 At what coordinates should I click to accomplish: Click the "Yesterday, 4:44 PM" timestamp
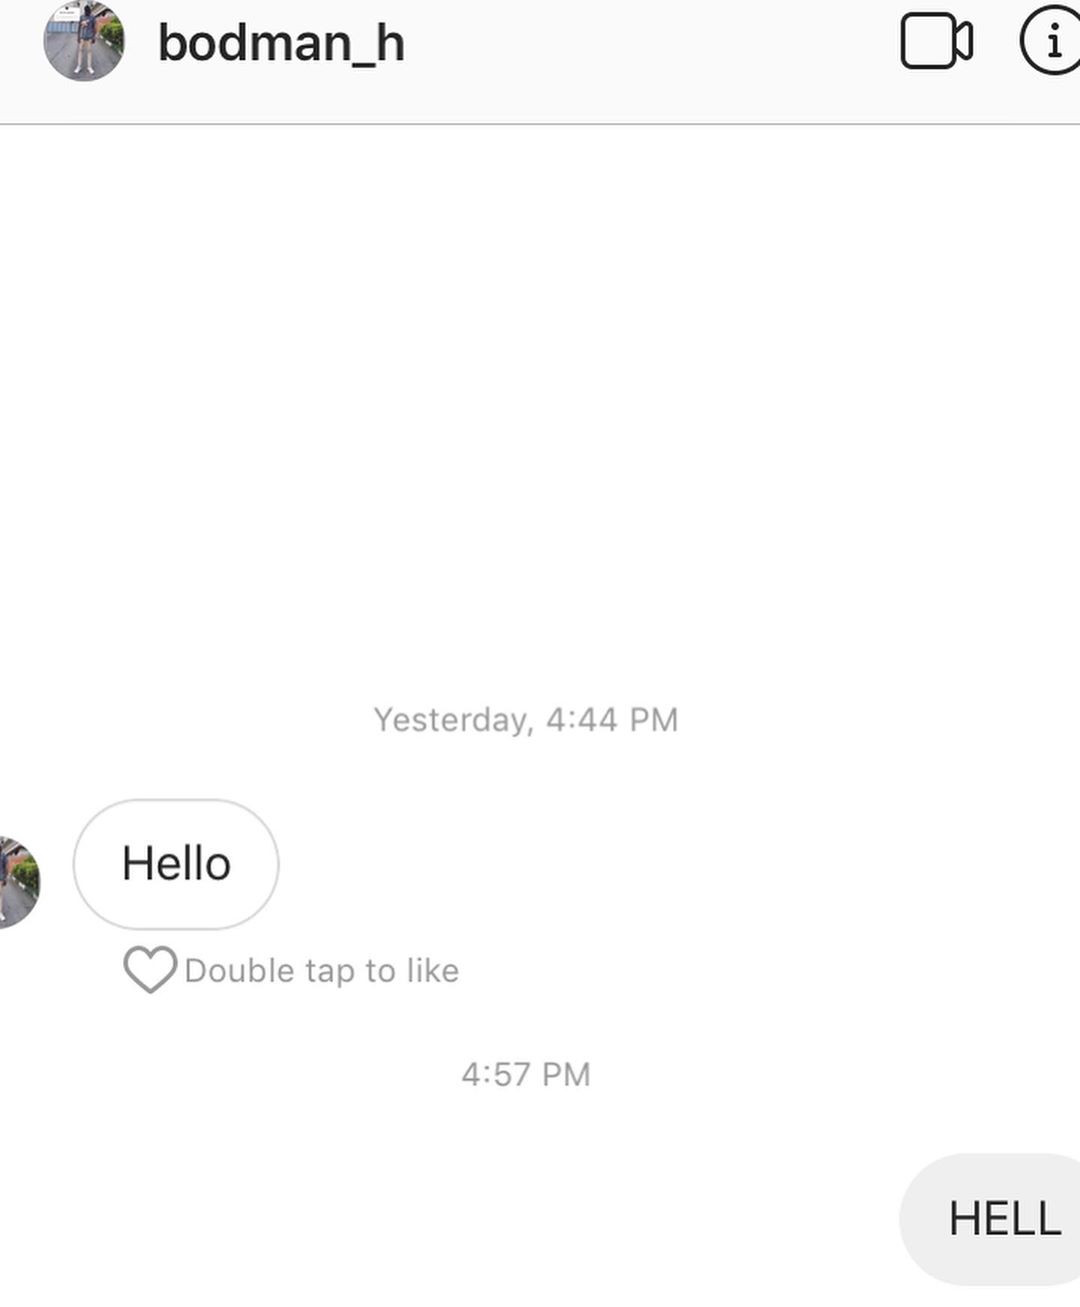pyautogui.click(x=526, y=720)
